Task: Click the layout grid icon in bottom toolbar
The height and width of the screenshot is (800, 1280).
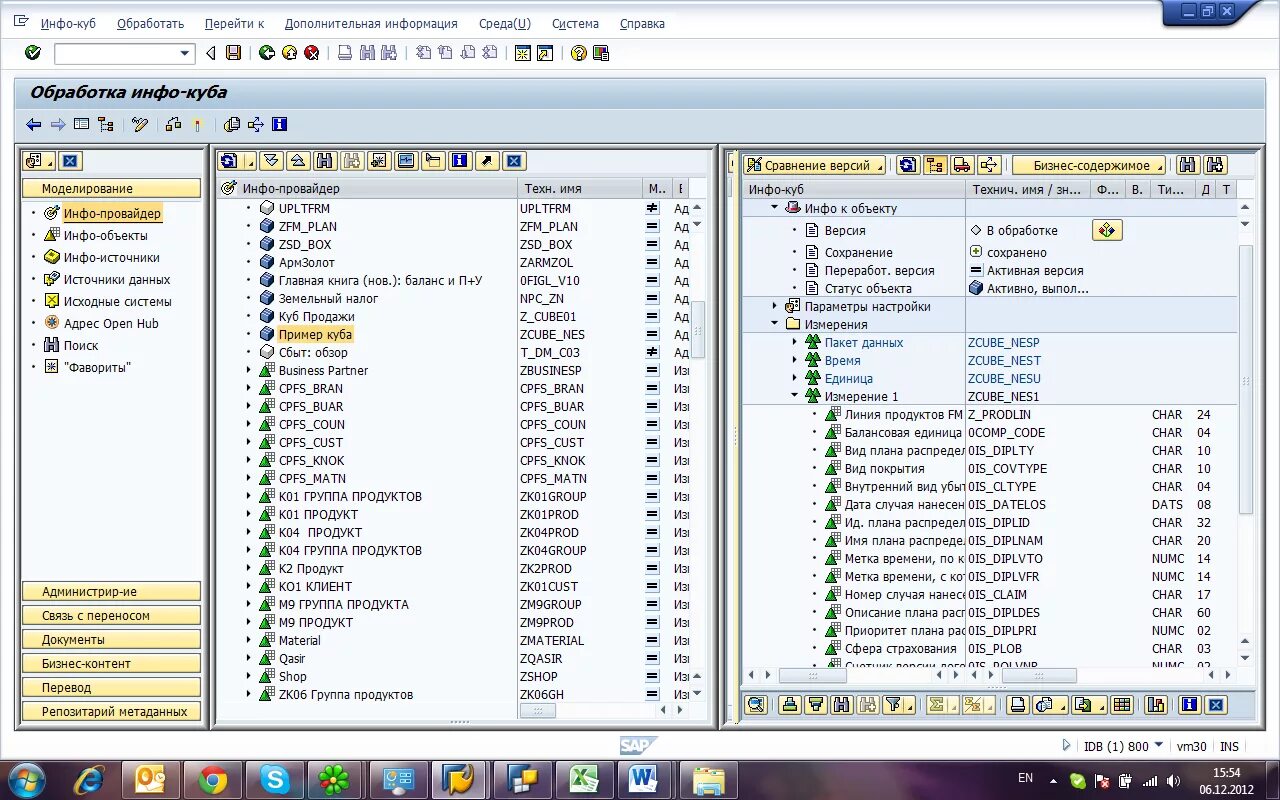Action: (1122, 705)
